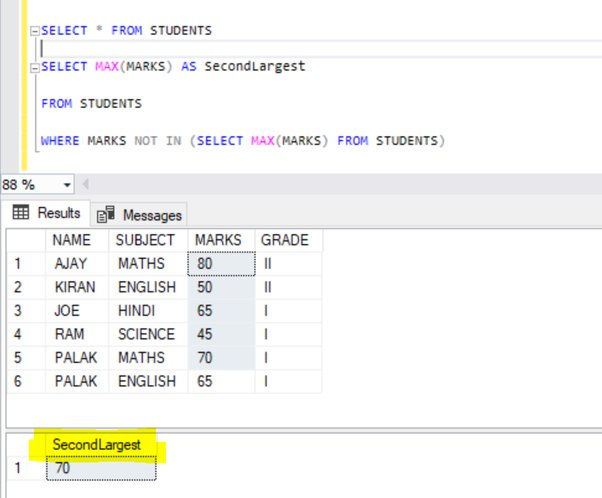
Task: Click grade I cell in JOE's row
Action: pos(288,311)
